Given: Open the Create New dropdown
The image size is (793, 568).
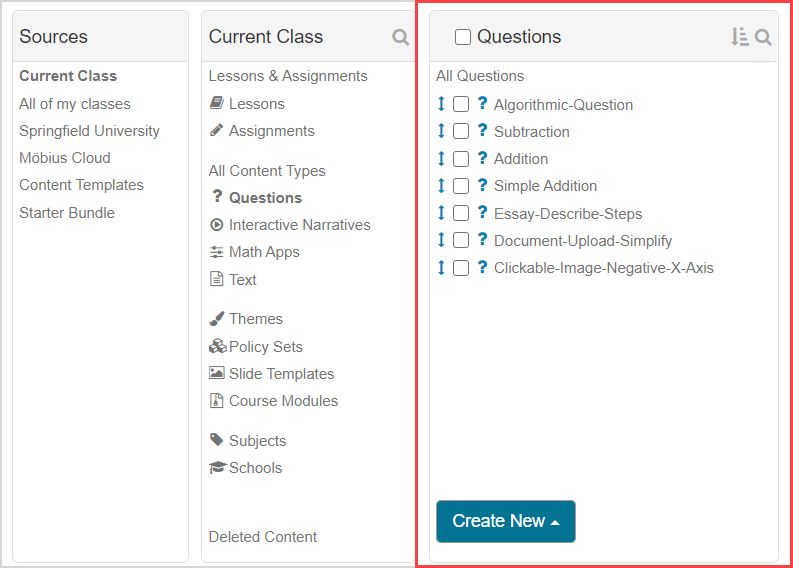Looking at the screenshot, I should pos(505,521).
